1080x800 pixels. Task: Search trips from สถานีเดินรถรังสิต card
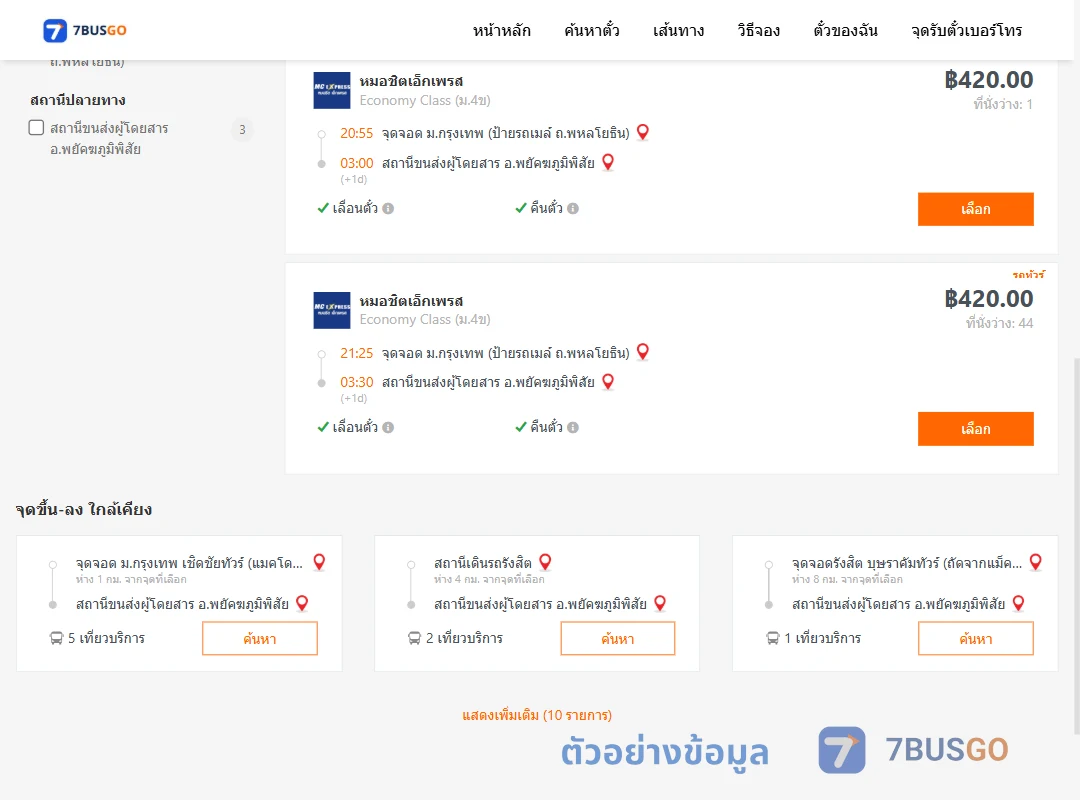point(618,639)
